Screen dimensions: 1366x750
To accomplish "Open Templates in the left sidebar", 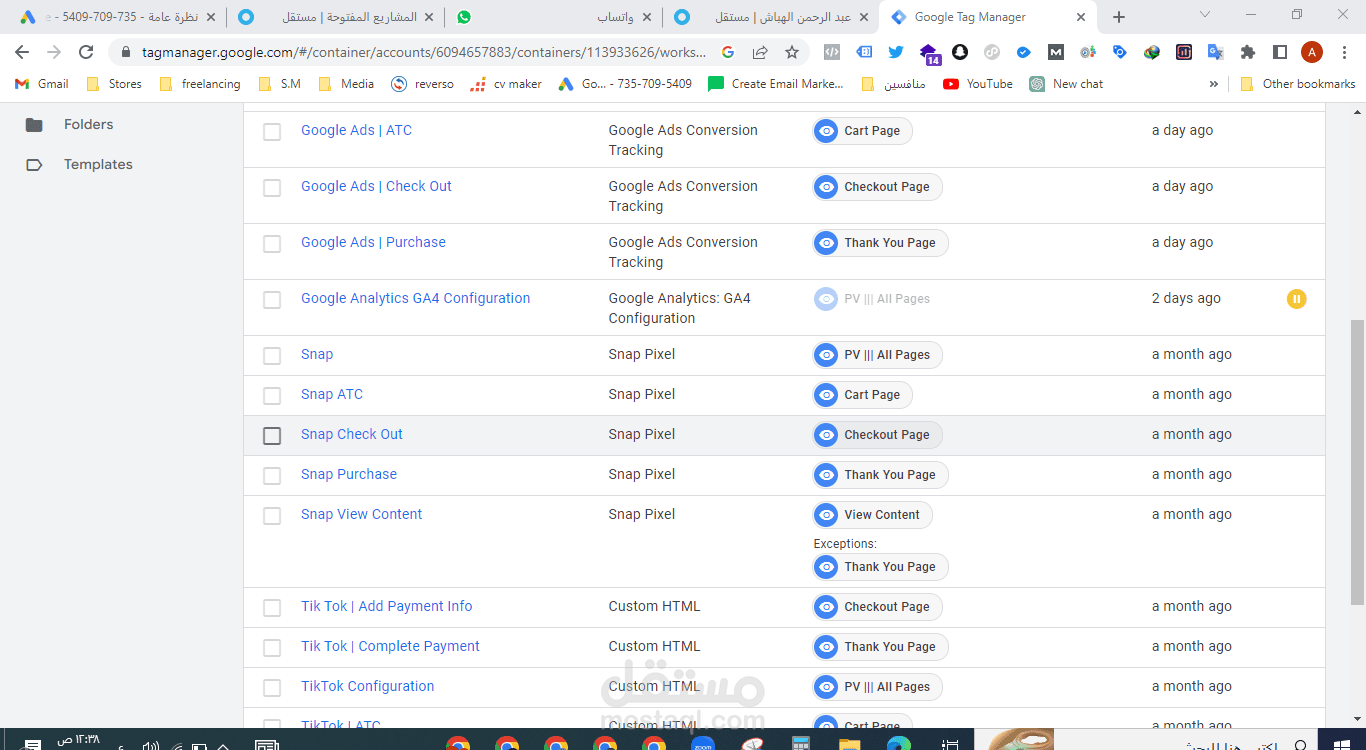I will (x=98, y=164).
